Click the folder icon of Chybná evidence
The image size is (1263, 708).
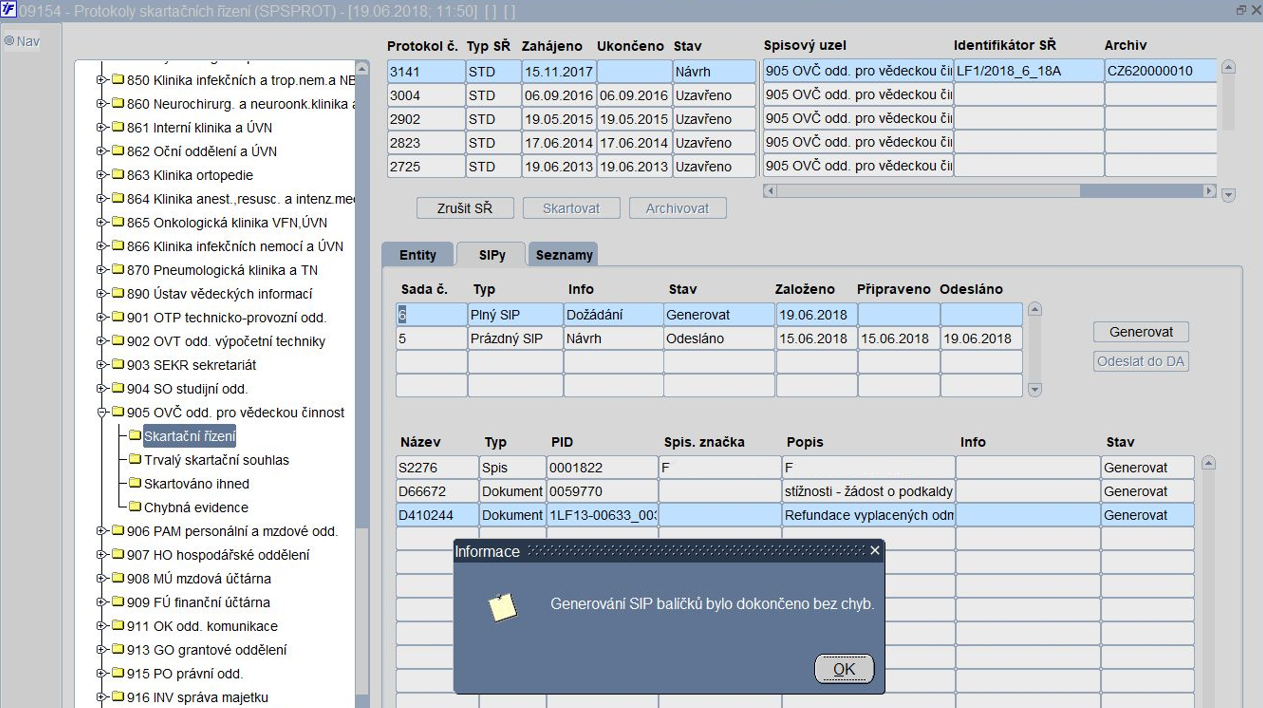(135, 507)
